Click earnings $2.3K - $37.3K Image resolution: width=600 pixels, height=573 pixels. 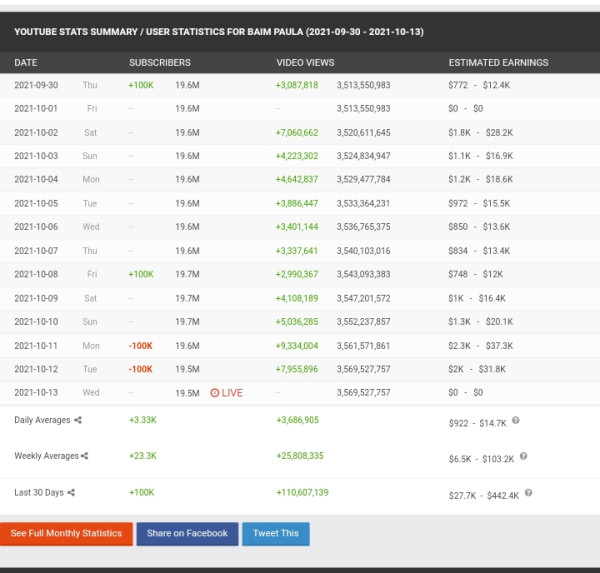tap(481, 346)
